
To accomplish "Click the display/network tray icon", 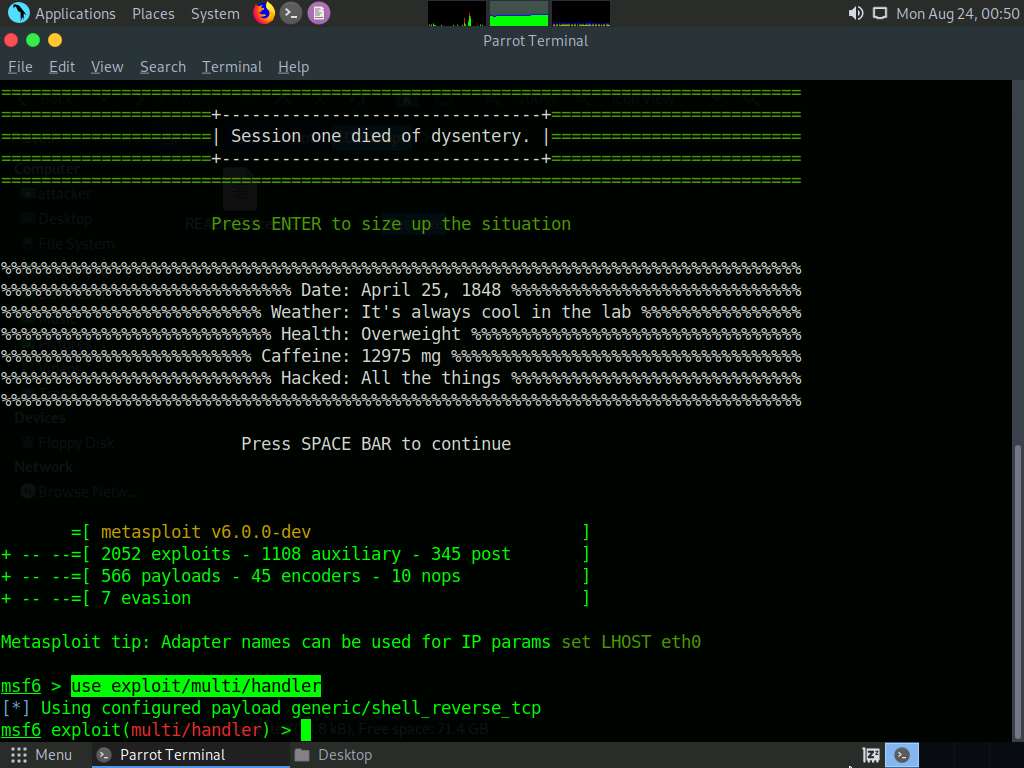I will click(x=880, y=13).
